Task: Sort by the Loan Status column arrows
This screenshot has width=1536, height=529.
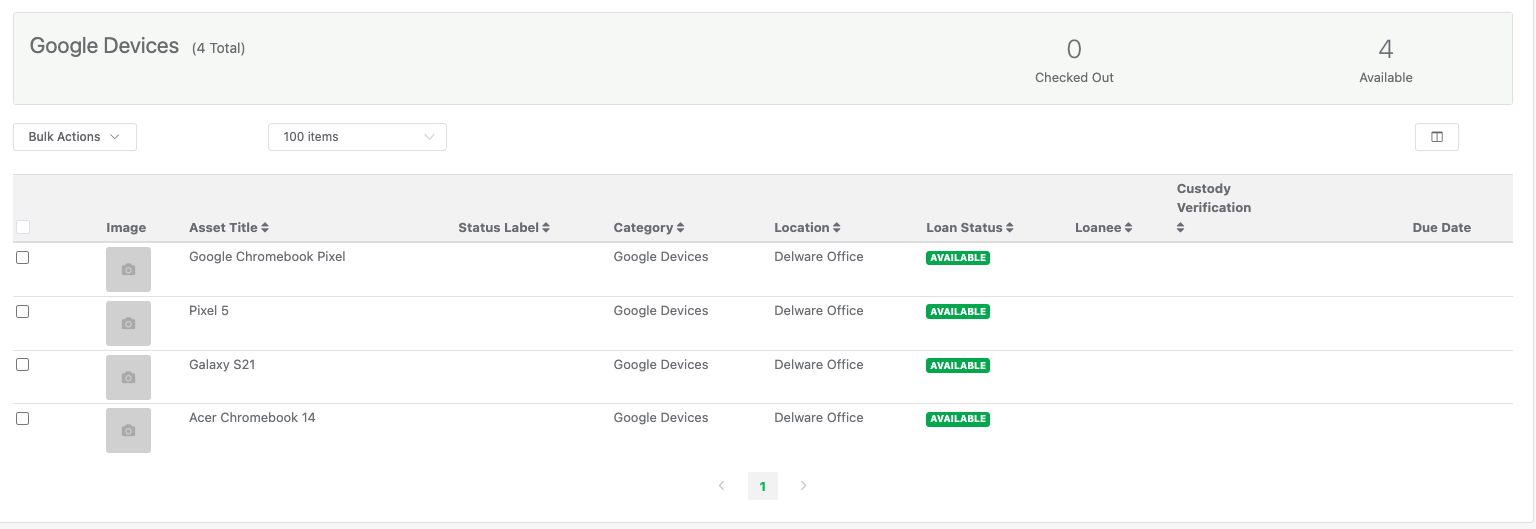Action: pyautogui.click(x=1010, y=228)
